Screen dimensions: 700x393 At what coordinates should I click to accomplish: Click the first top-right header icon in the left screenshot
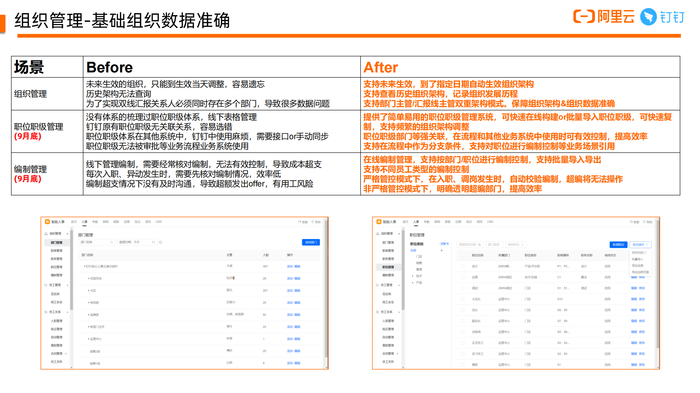click(x=301, y=222)
